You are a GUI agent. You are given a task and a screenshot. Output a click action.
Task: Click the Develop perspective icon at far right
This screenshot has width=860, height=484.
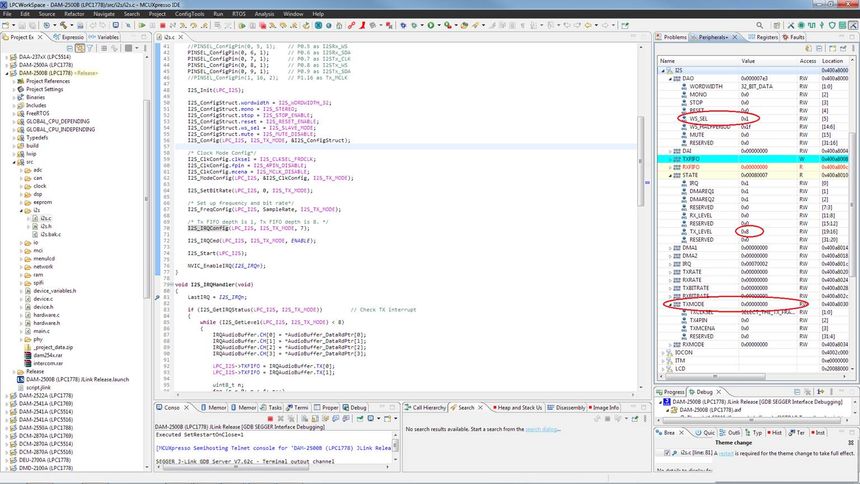853,25
